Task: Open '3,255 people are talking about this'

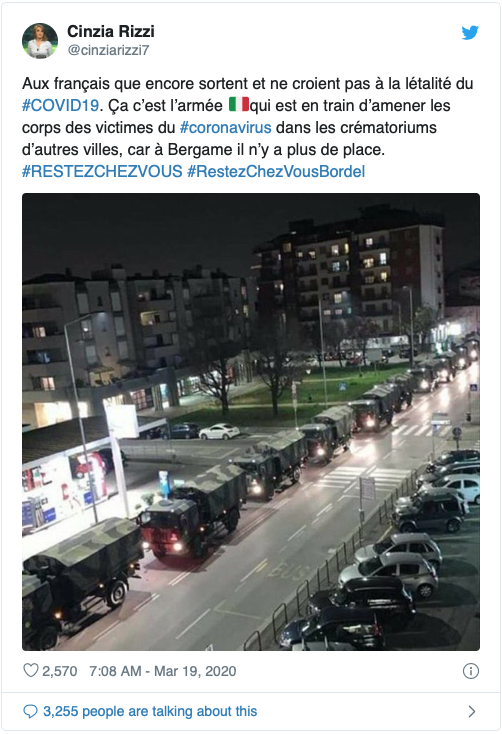Action: 150,712
